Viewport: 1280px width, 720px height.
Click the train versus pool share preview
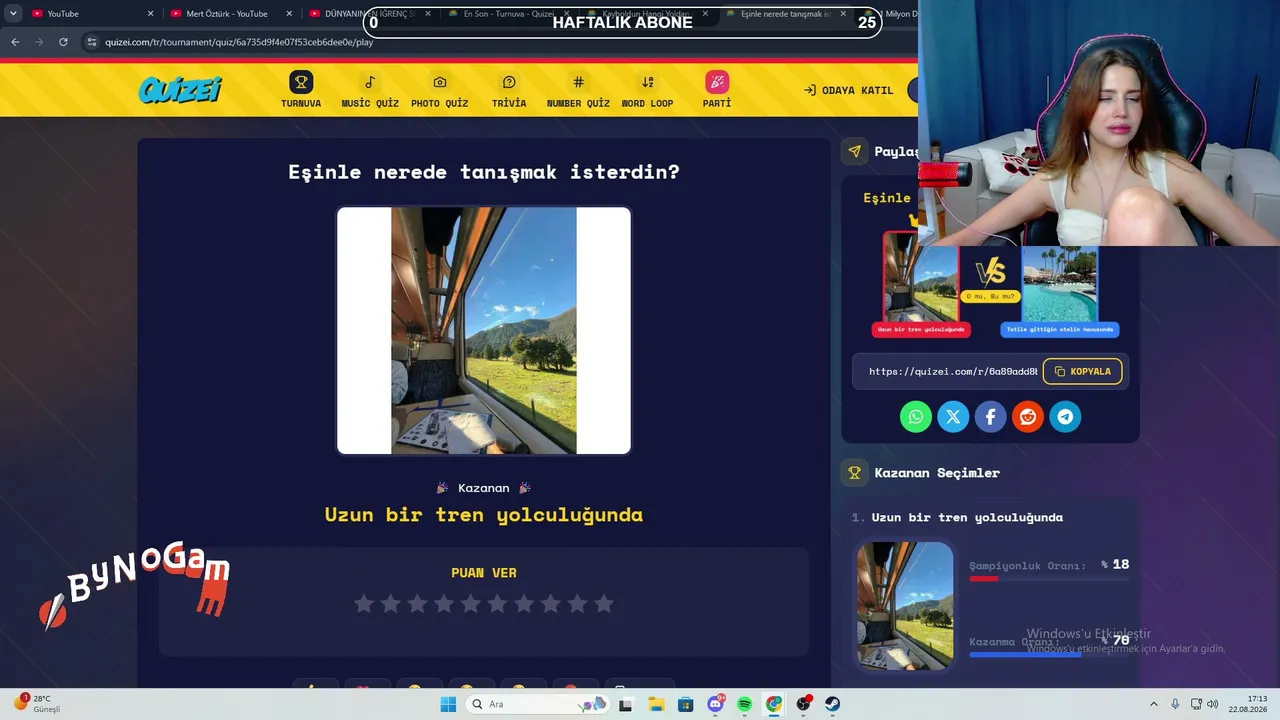click(x=990, y=285)
